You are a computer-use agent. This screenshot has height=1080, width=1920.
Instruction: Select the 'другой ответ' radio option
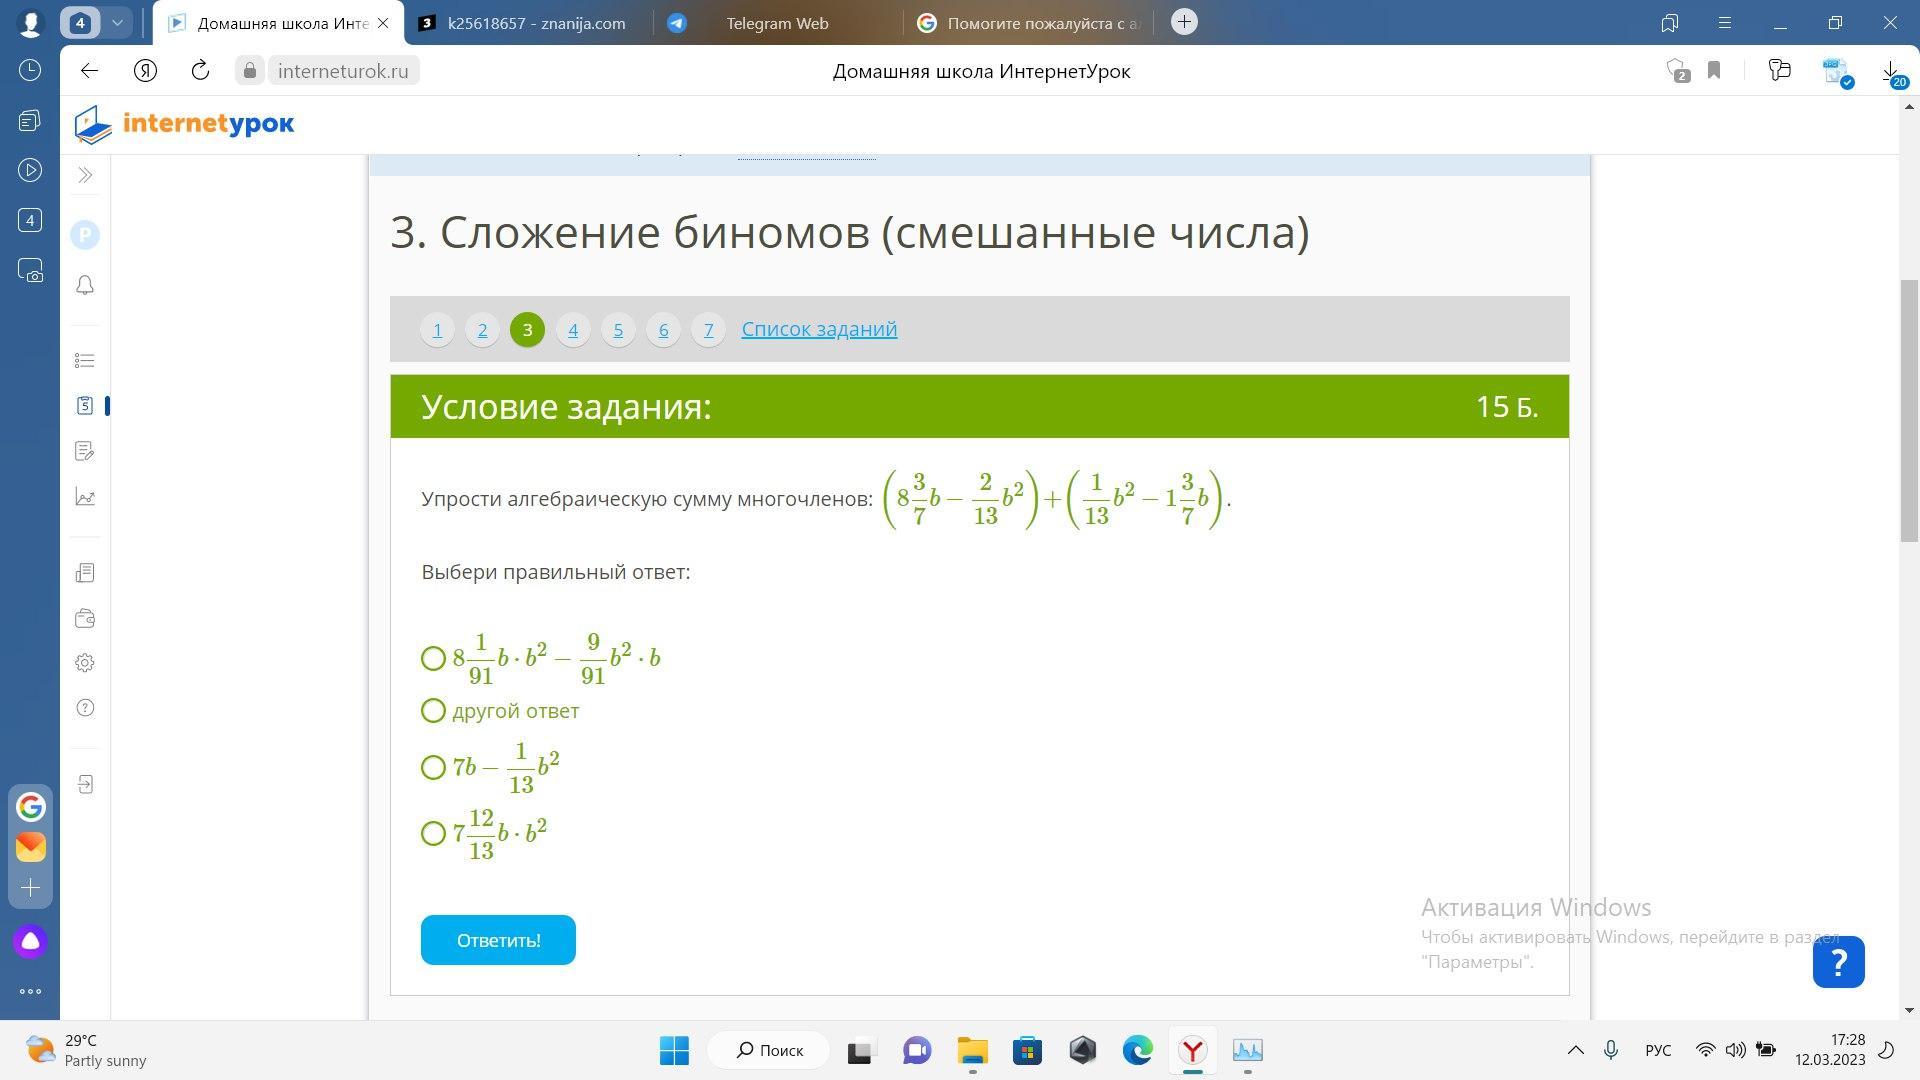click(433, 711)
